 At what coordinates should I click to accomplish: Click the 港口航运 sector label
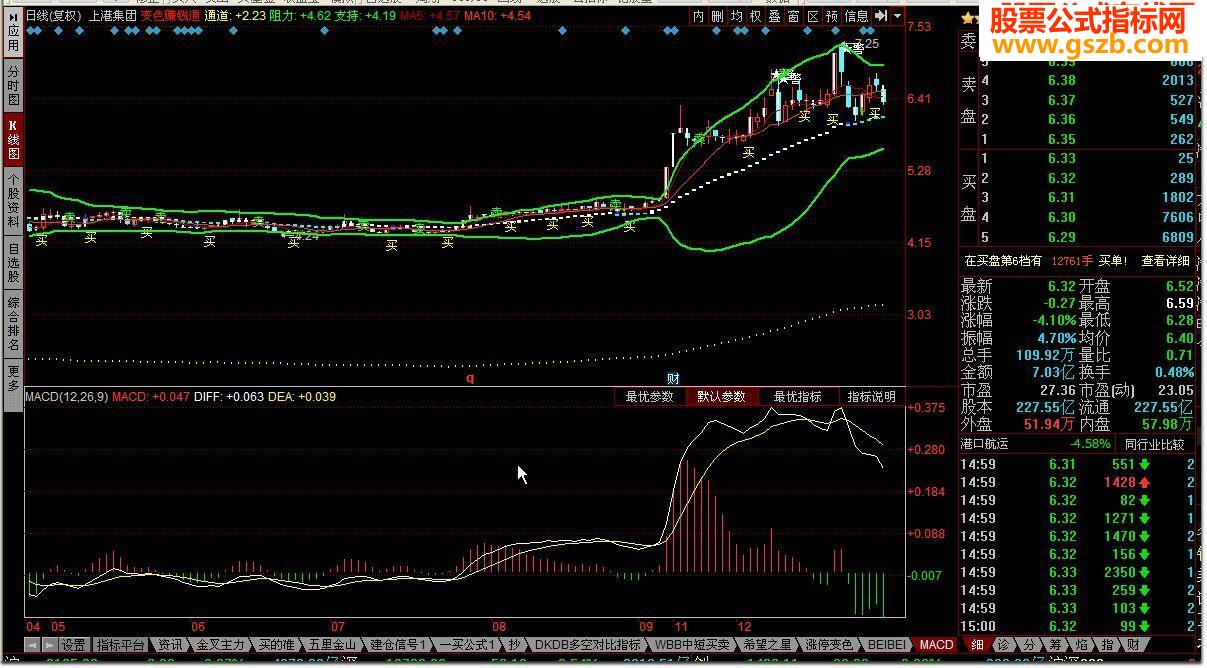[985, 444]
